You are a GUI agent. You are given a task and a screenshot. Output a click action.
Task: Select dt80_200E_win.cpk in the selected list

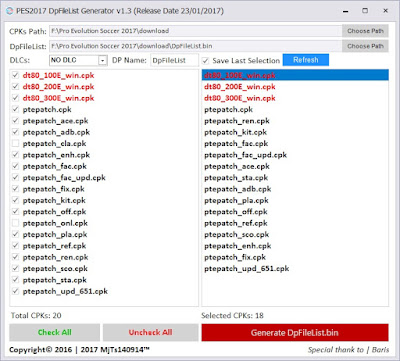point(295,87)
